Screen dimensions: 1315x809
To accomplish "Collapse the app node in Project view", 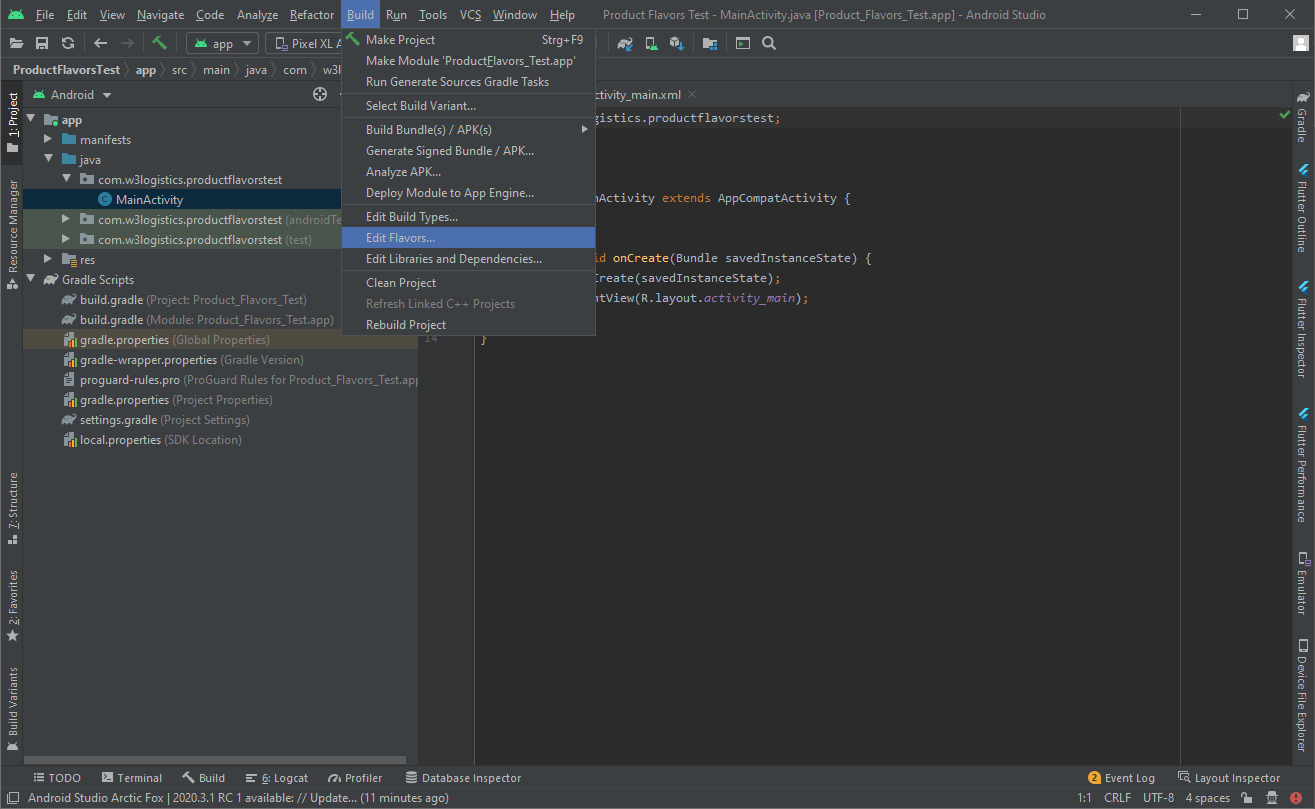I will pos(31,118).
